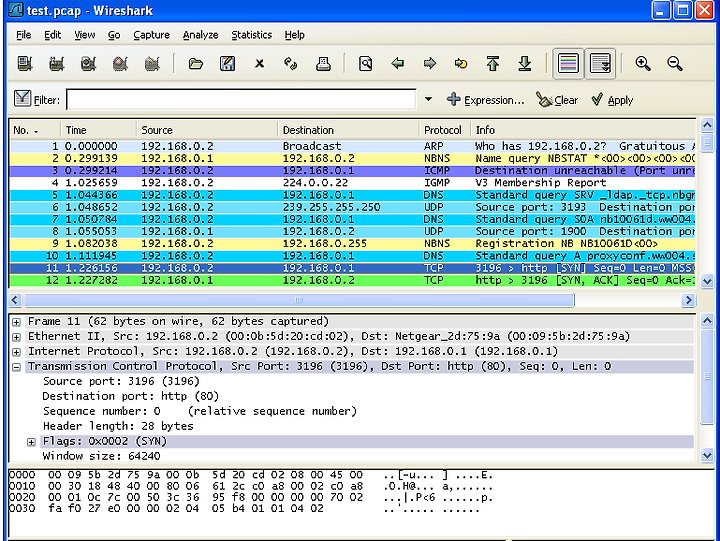Go back in packet history arrow
This screenshot has height=541, width=720.
(398, 63)
